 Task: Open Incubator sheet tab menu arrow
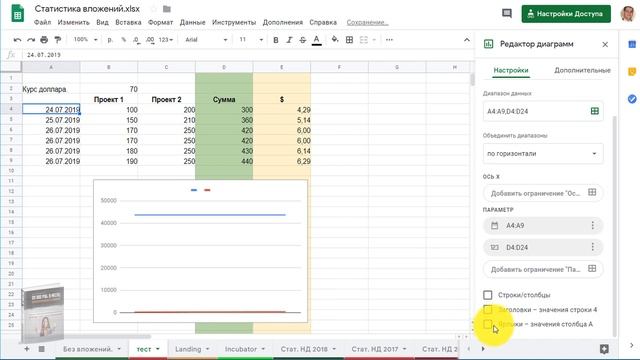263,349
